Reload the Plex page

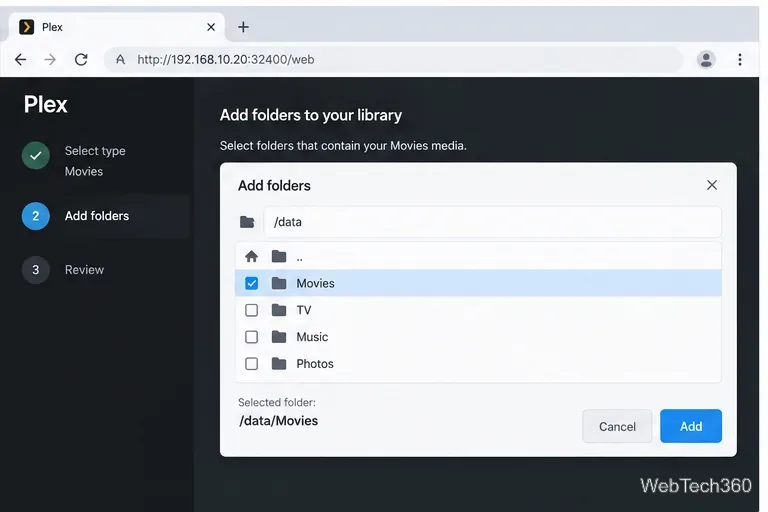81,60
